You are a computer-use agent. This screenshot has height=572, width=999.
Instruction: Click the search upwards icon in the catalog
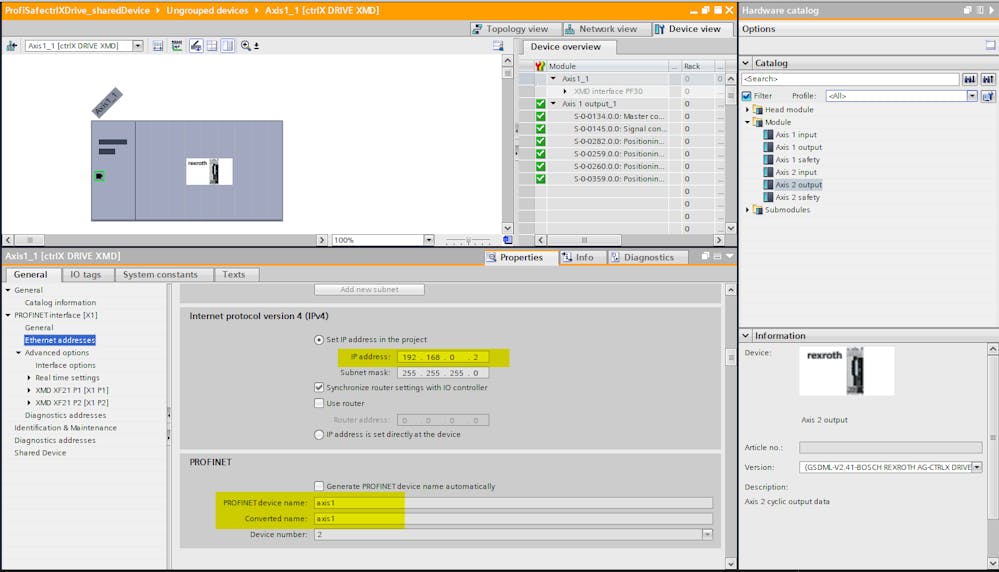click(988, 79)
